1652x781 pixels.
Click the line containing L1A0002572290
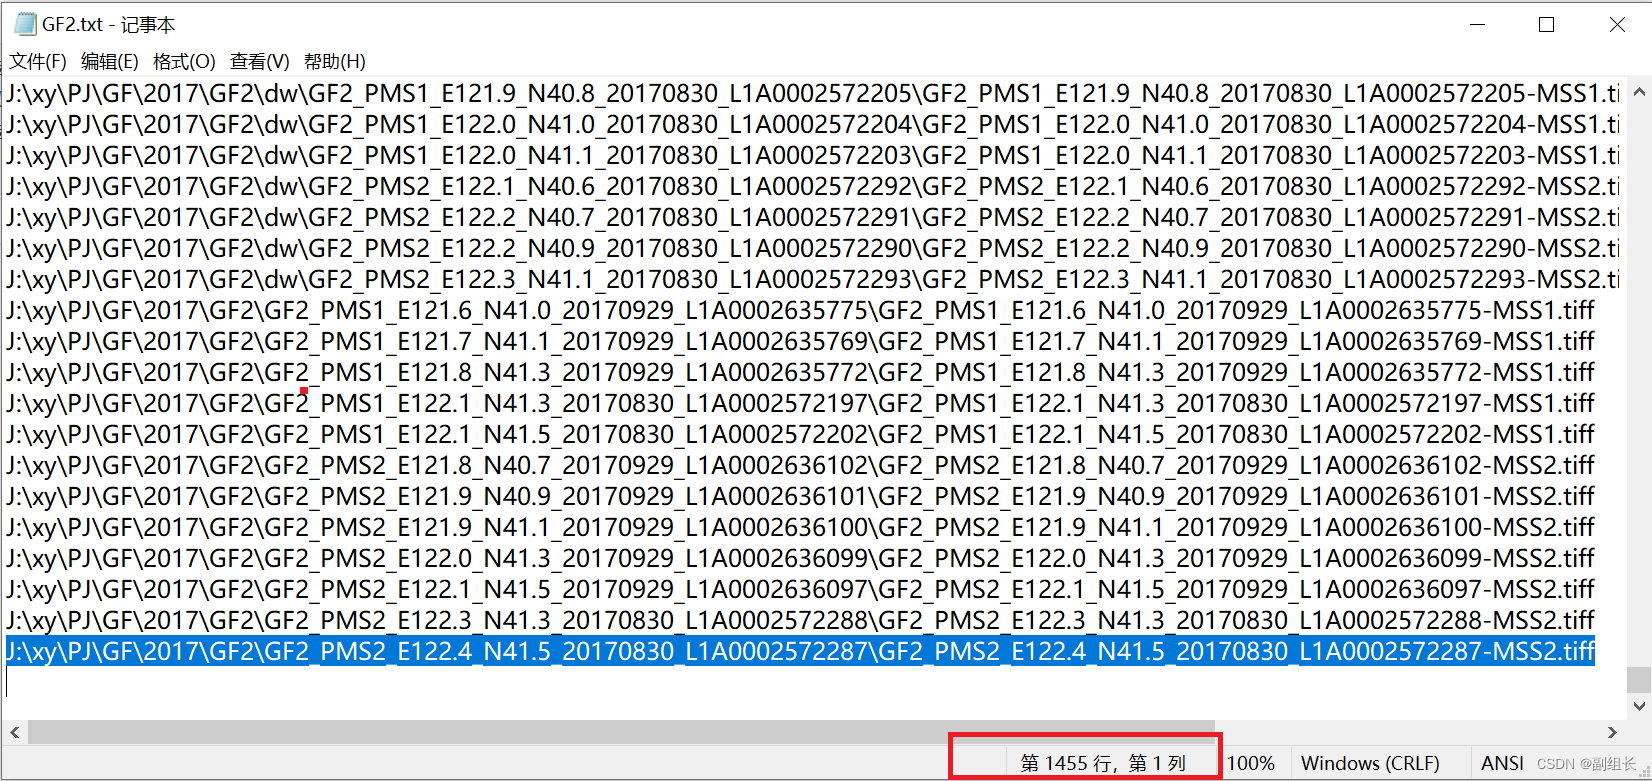[813, 249]
